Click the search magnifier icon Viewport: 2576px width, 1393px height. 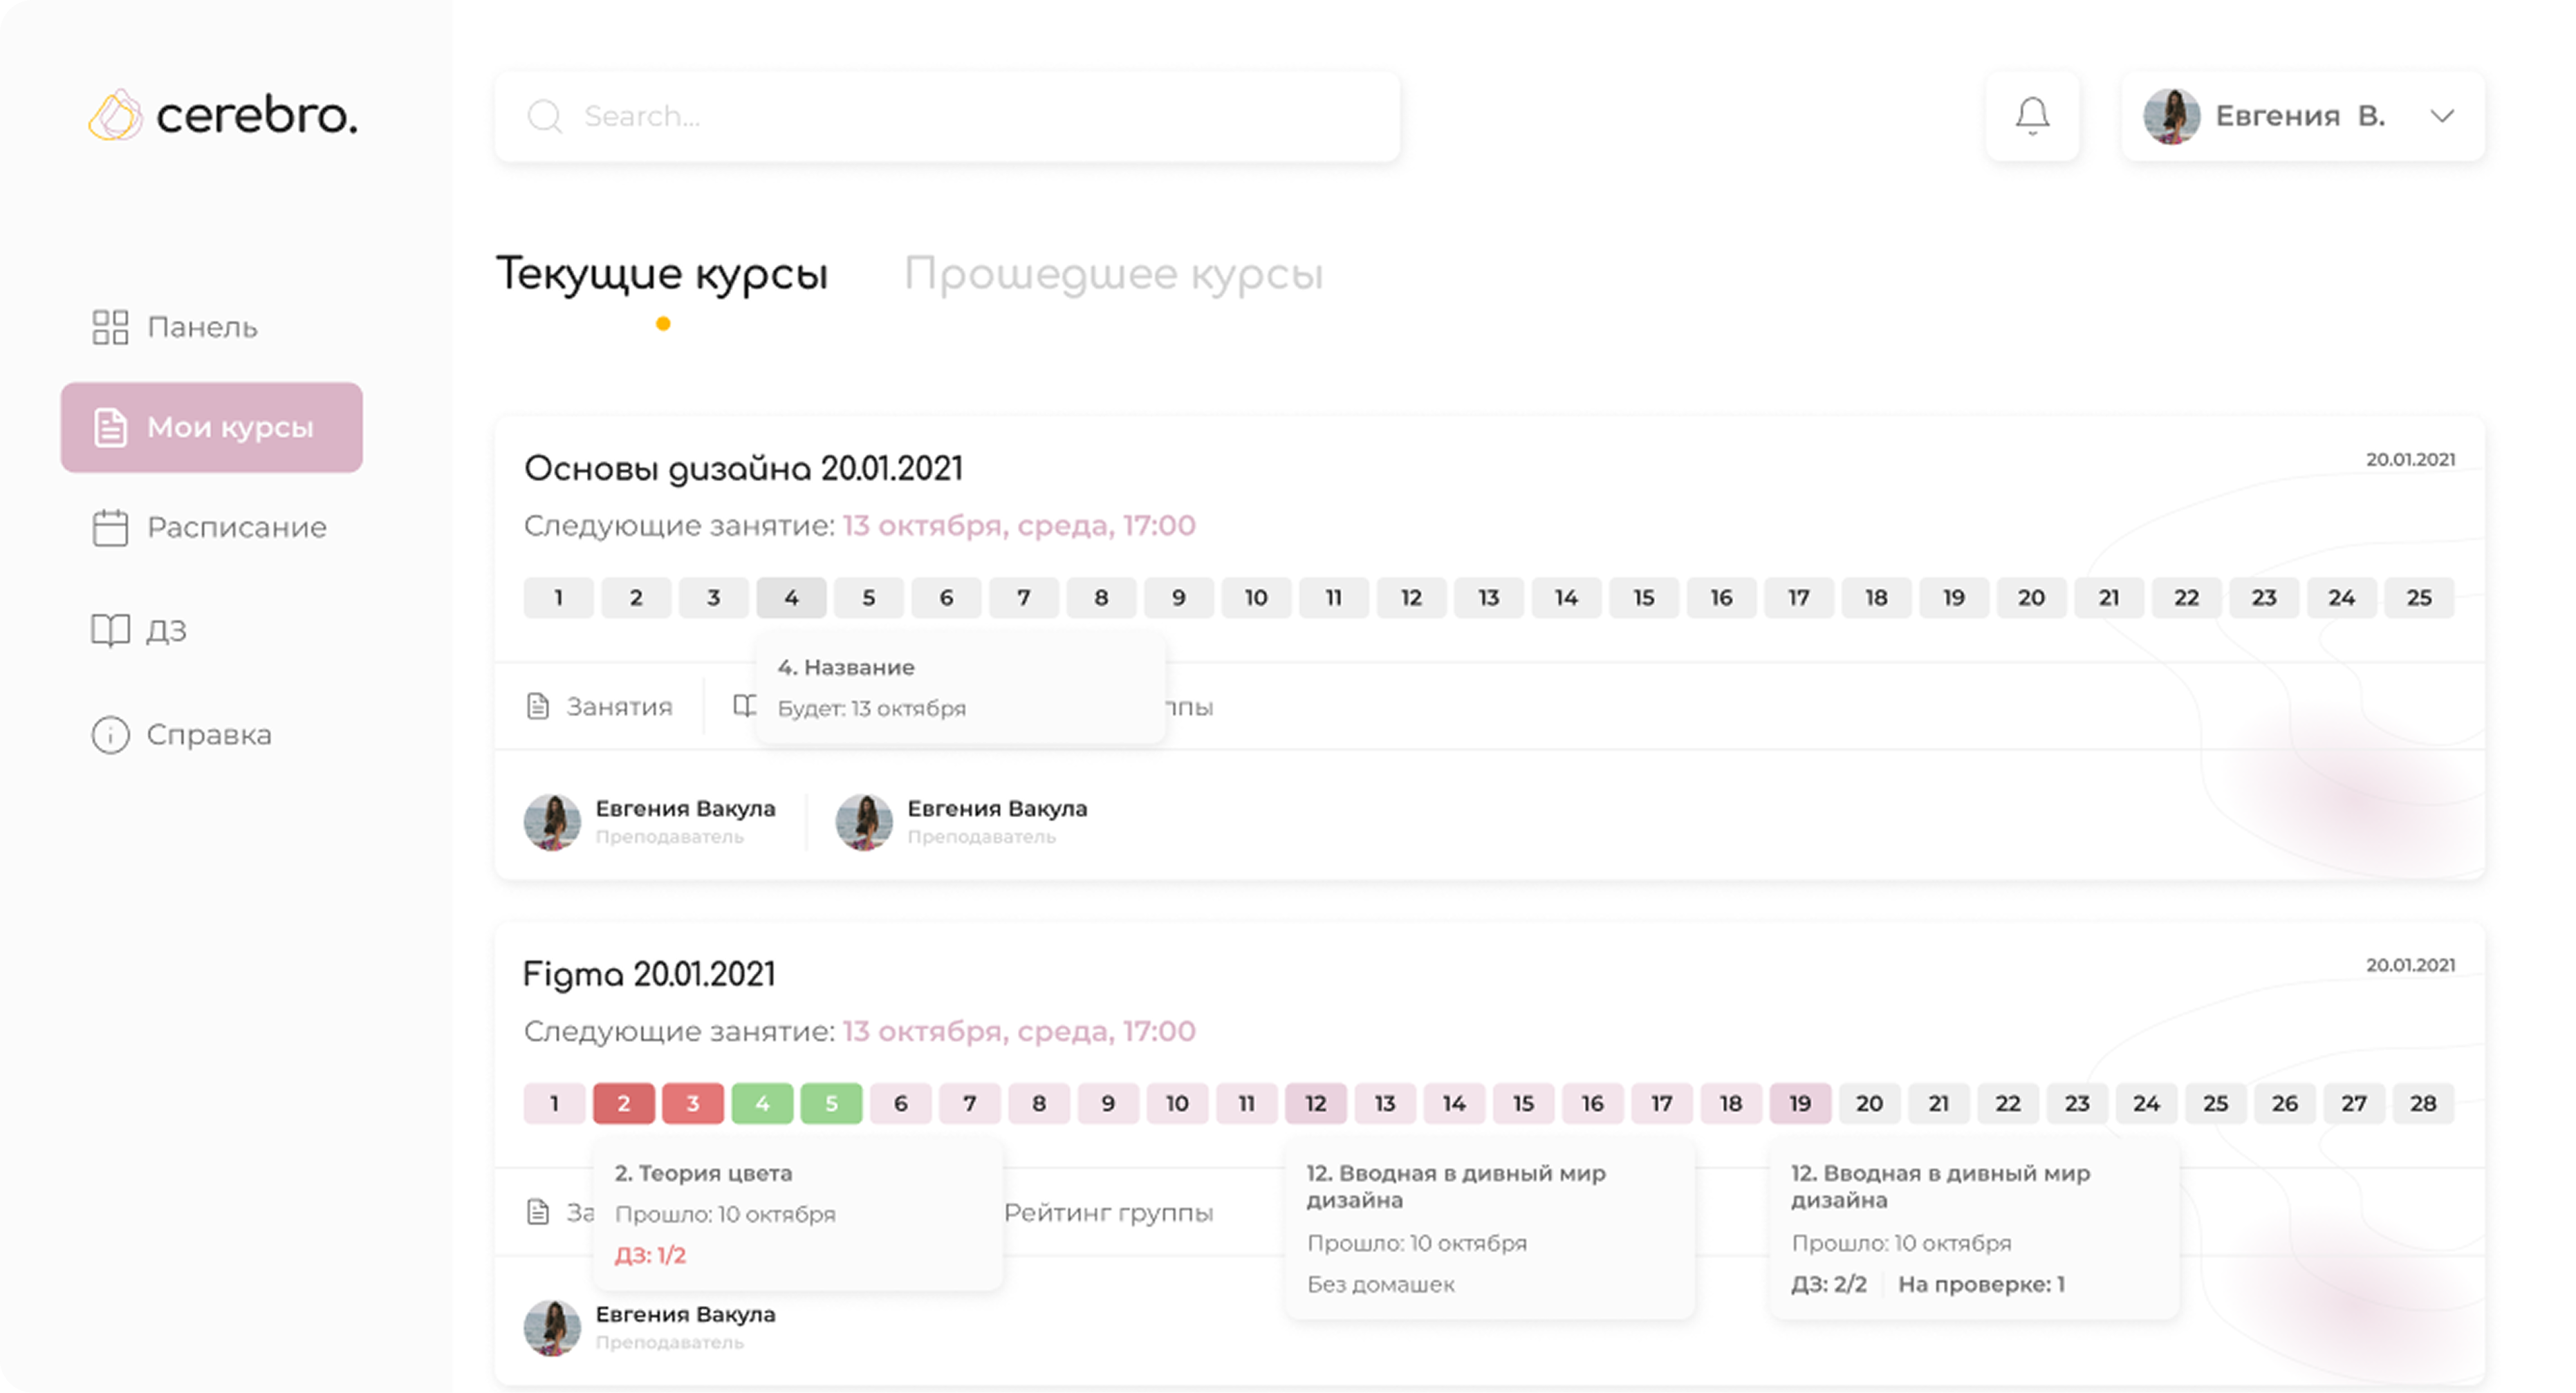tap(545, 116)
